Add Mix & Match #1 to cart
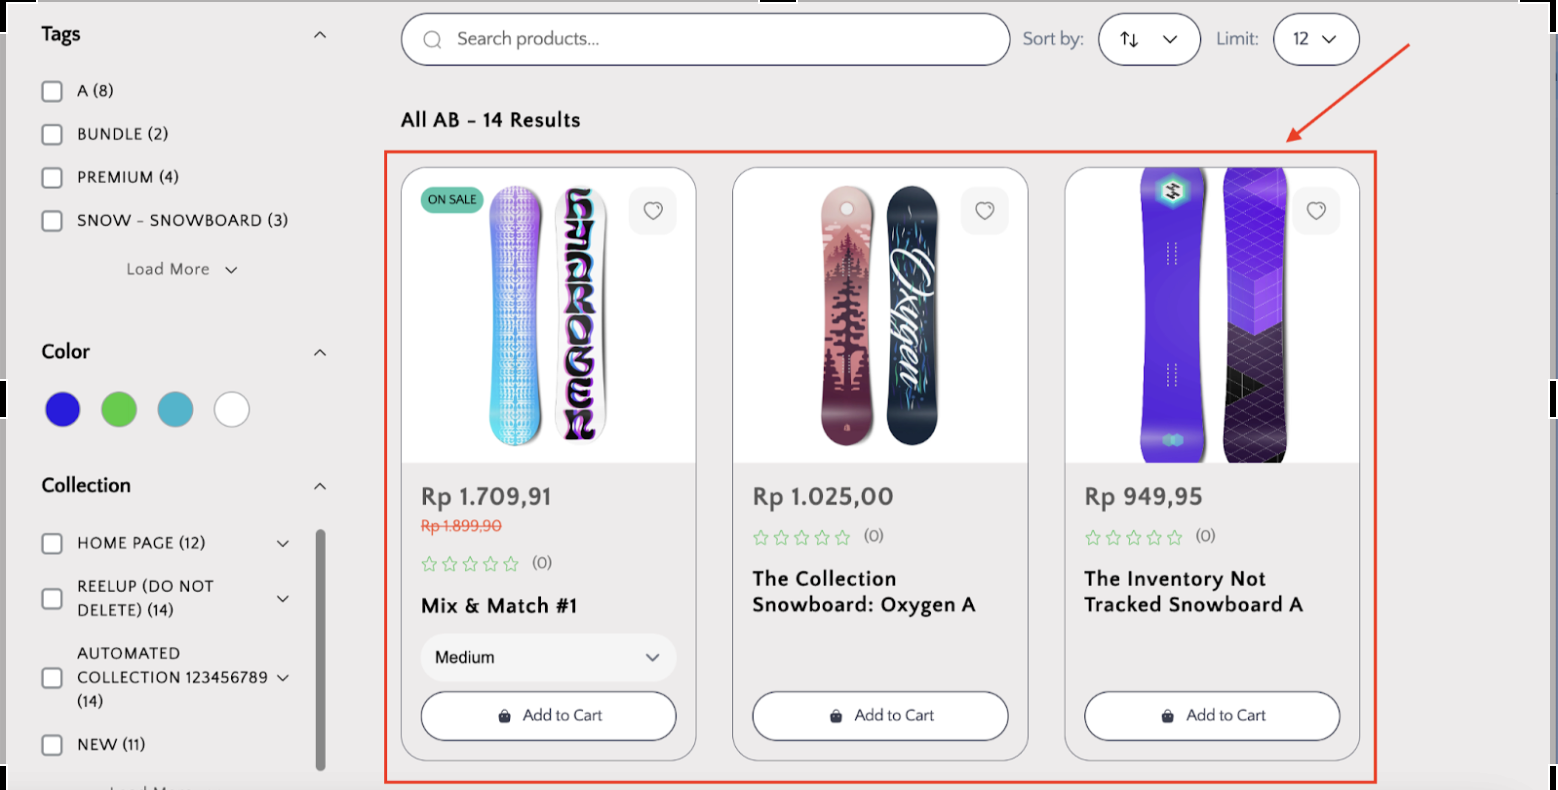 pyautogui.click(x=548, y=716)
